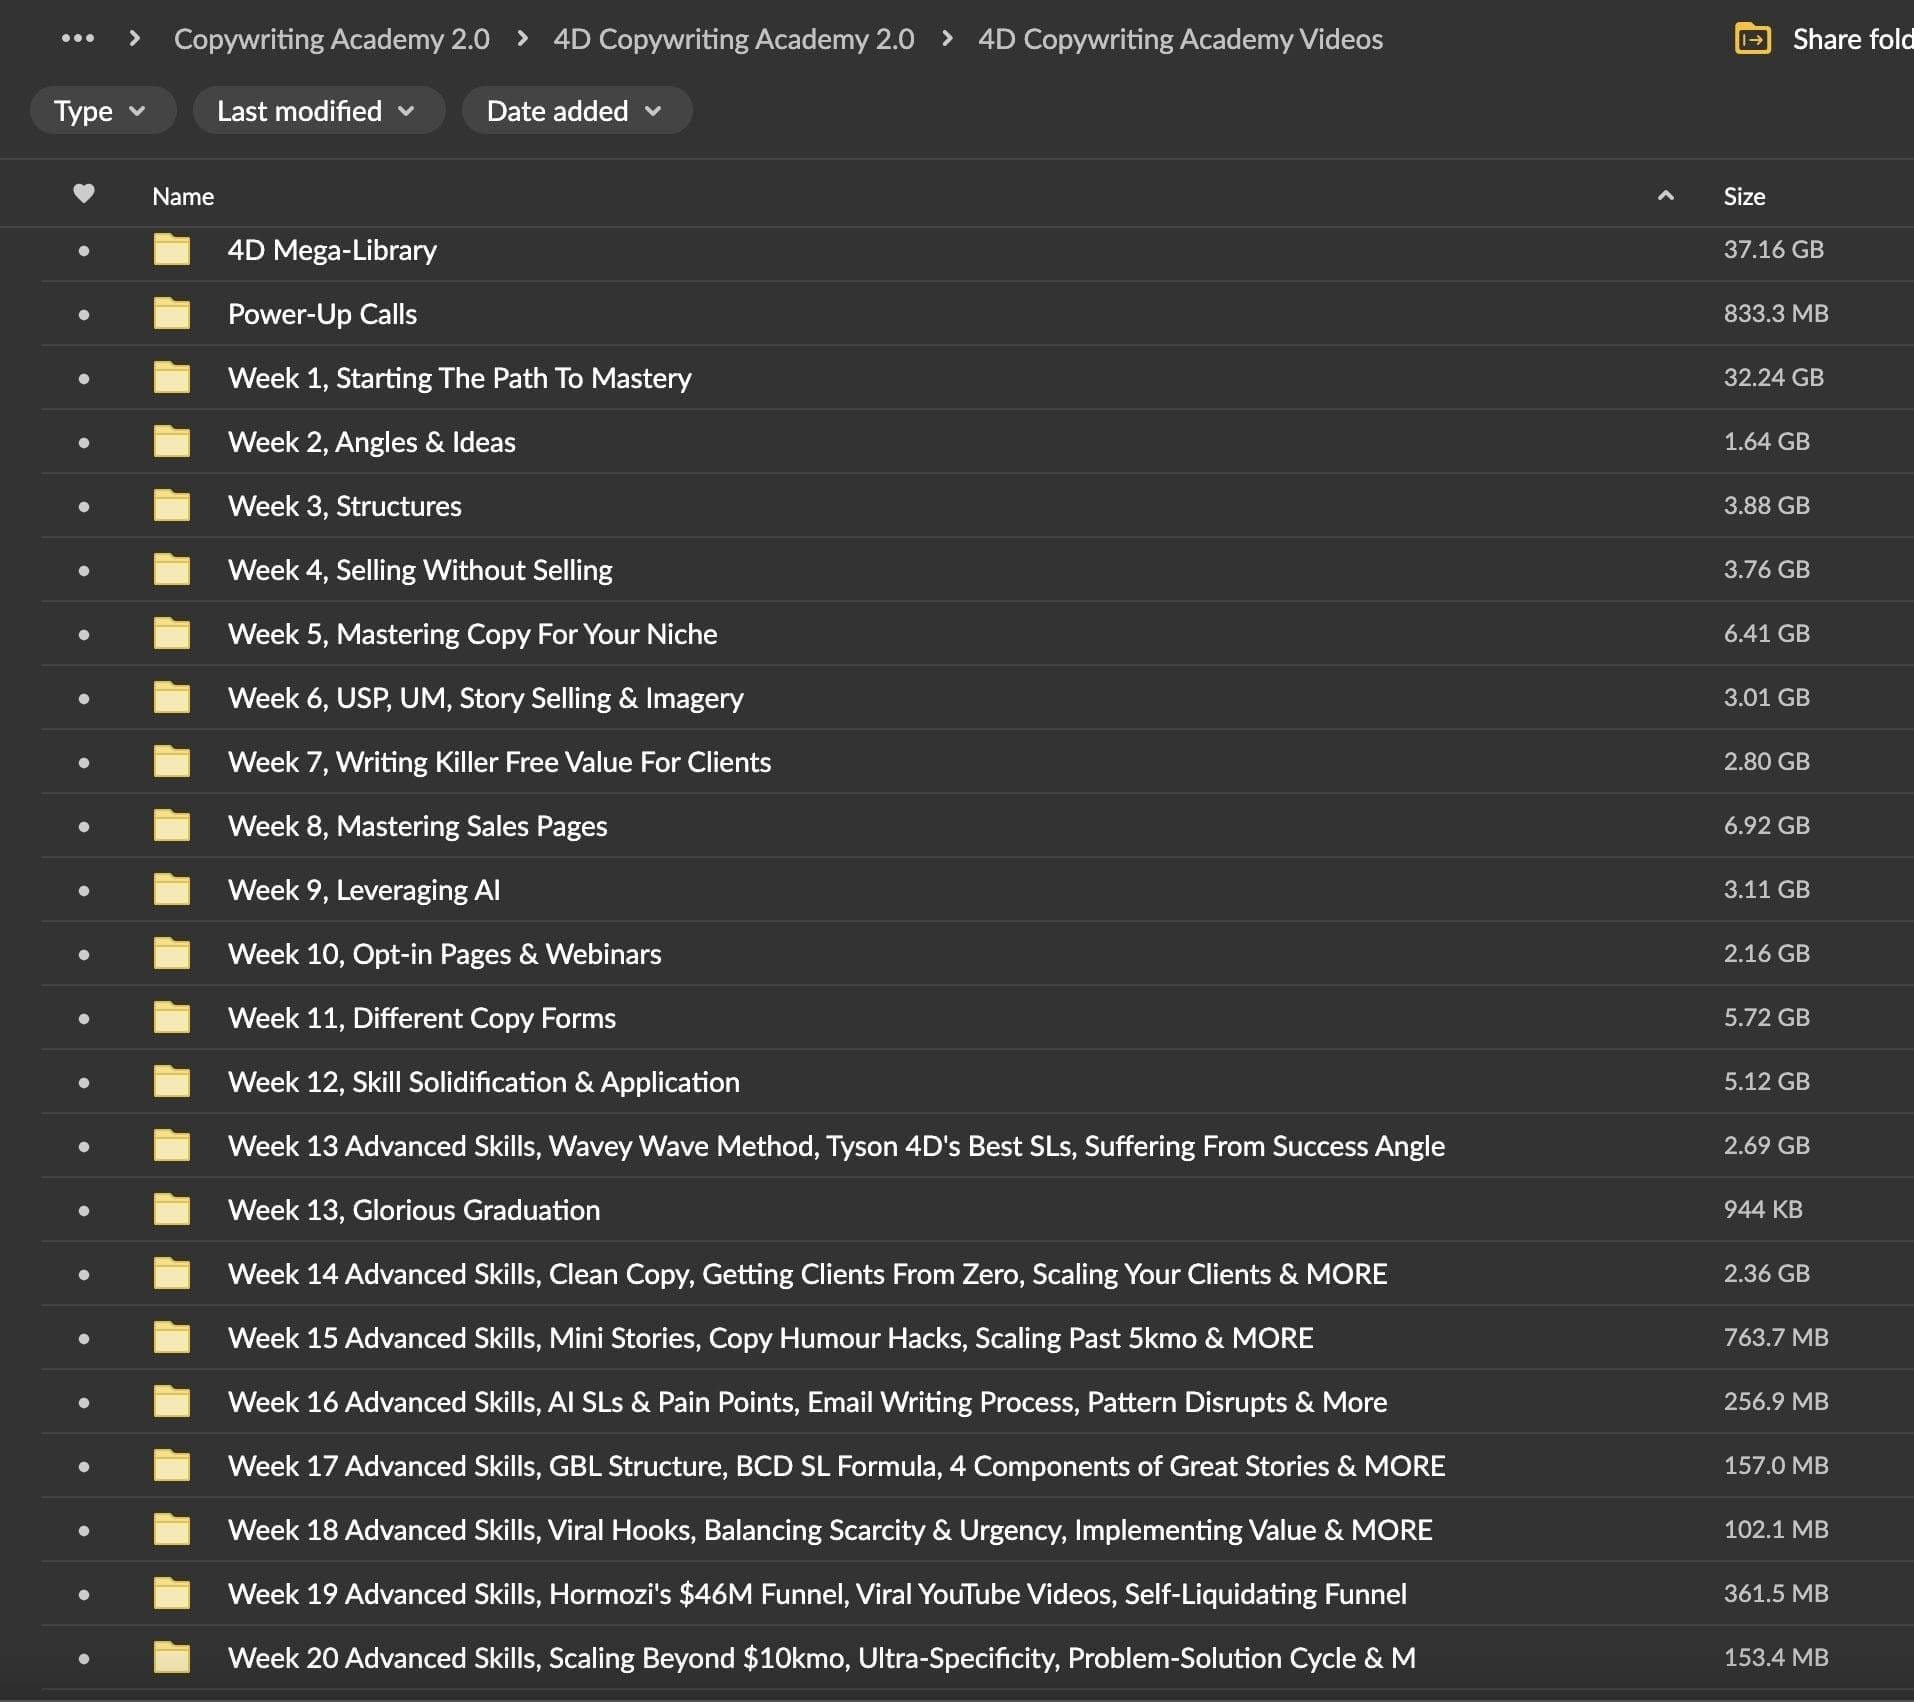Click 4D Copywriting Academy Videos breadcrumb
Screen dimensions: 1914x1702
coord(1180,39)
